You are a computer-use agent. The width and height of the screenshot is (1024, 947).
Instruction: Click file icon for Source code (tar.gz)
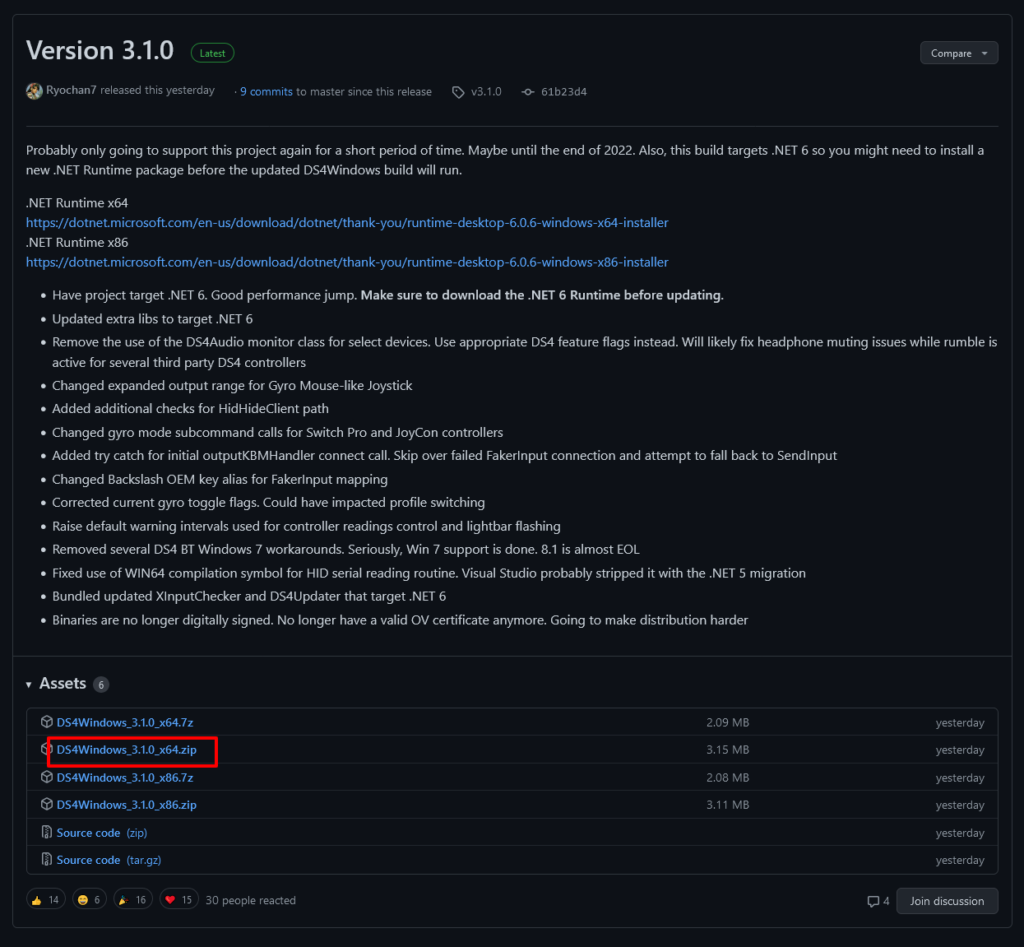tap(46, 859)
